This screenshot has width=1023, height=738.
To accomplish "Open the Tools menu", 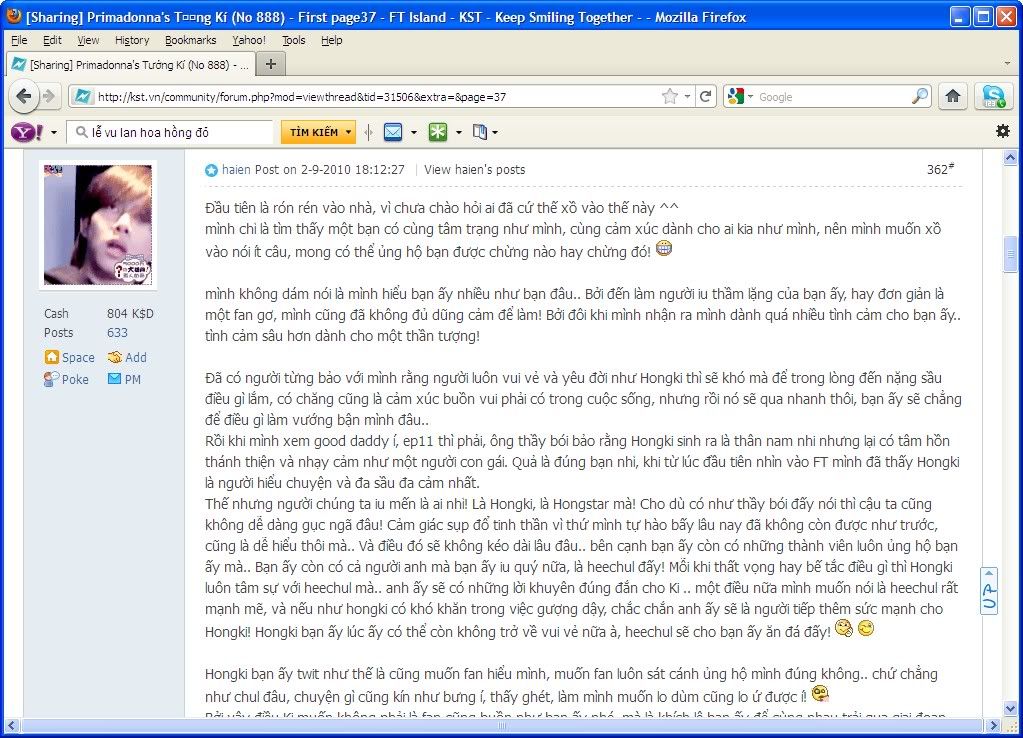I will (x=294, y=40).
